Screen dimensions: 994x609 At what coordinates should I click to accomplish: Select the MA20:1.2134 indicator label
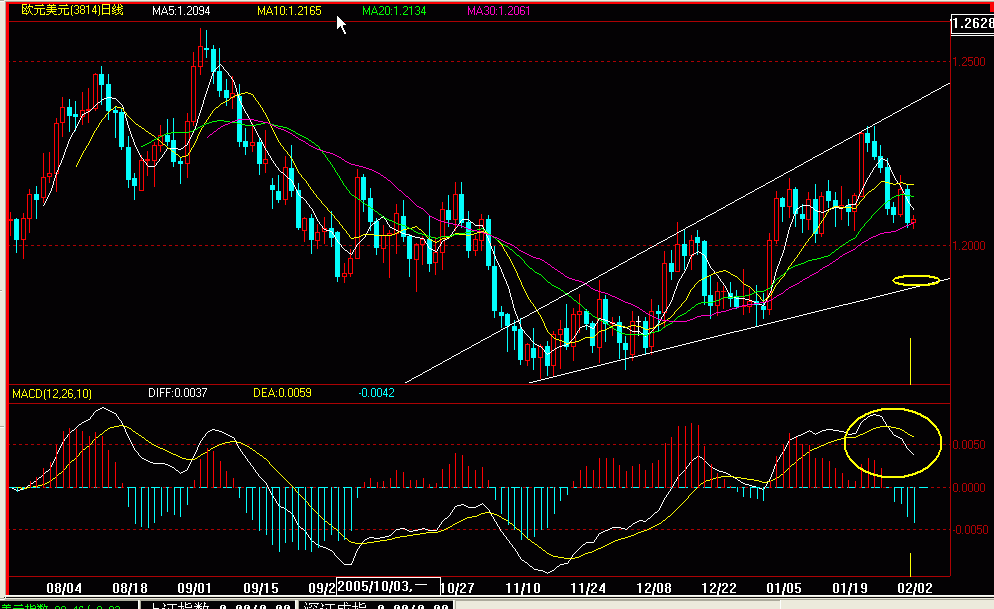394,11
